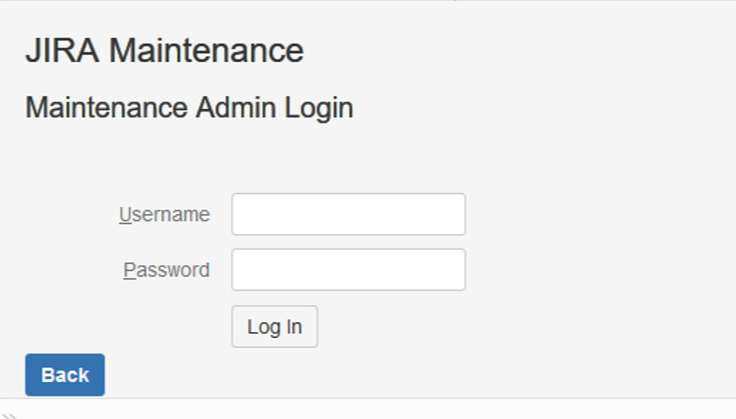Click the Username input field
736x419 pixels.
(x=348, y=214)
